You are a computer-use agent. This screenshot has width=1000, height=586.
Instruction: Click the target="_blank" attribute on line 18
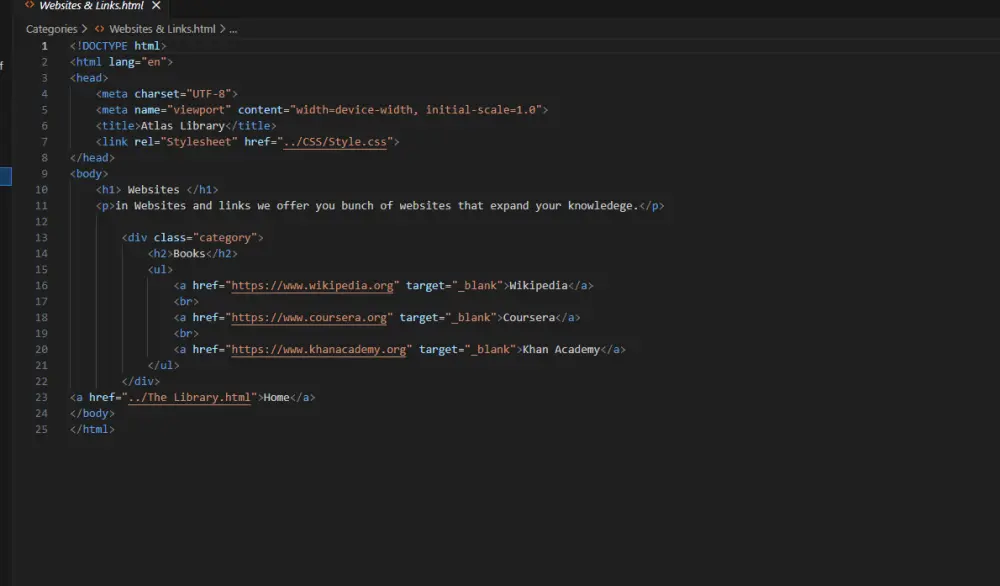pyautogui.click(x=448, y=317)
